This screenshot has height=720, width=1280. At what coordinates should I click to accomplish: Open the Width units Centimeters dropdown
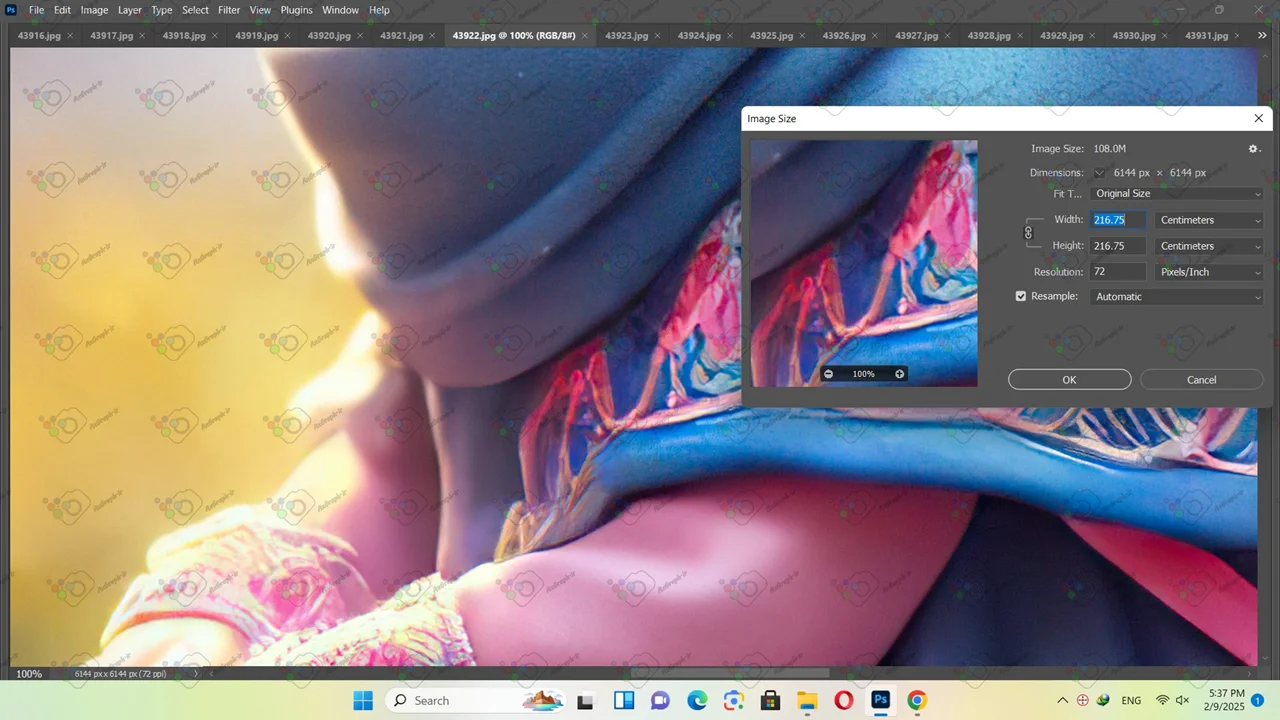pos(1209,220)
